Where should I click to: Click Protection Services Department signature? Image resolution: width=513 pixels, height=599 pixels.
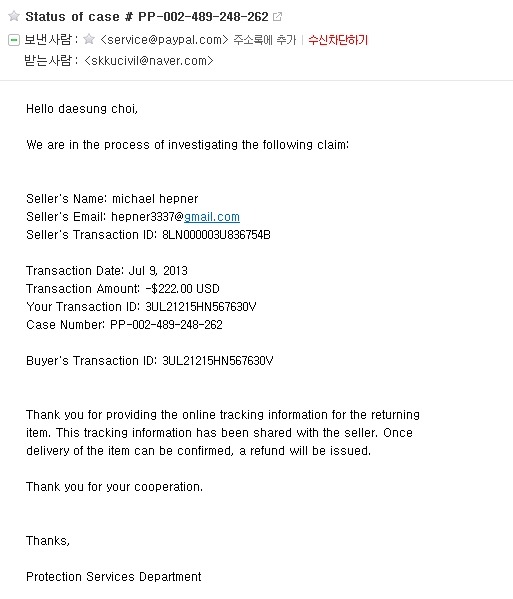(113, 576)
